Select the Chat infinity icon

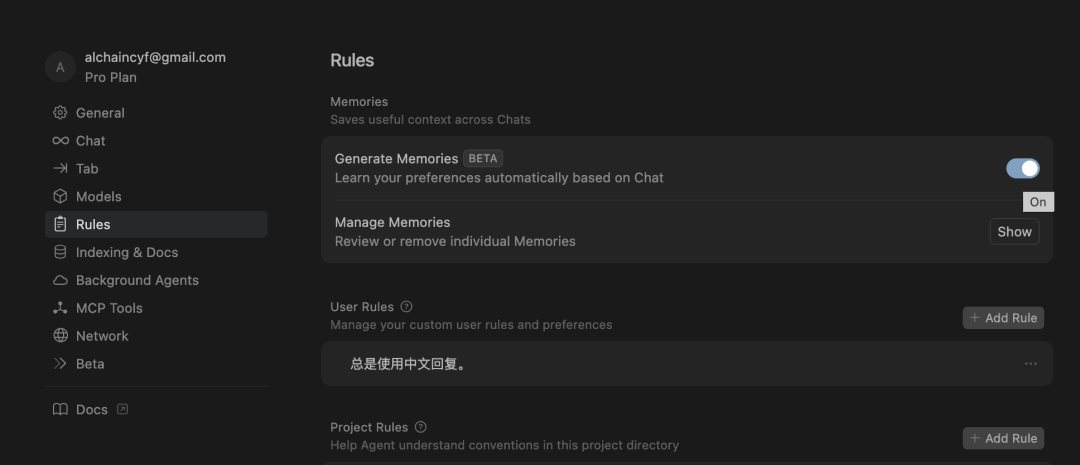click(61, 141)
